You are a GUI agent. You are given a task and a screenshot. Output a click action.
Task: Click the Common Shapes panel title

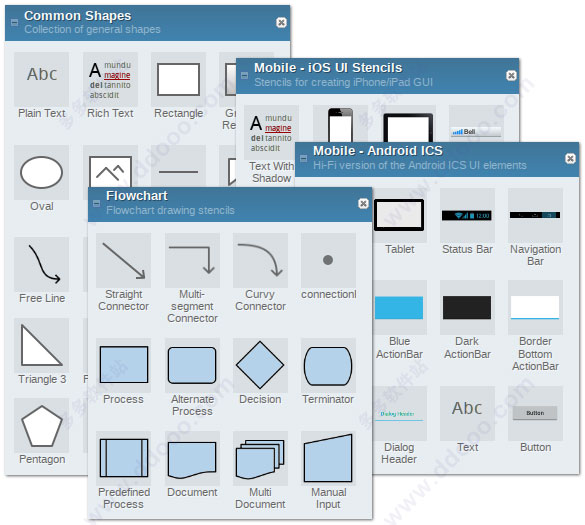[x=78, y=16]
